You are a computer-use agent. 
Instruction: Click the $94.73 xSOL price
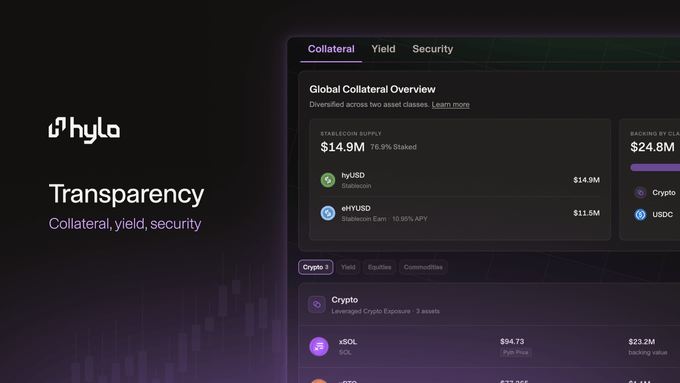512,341
